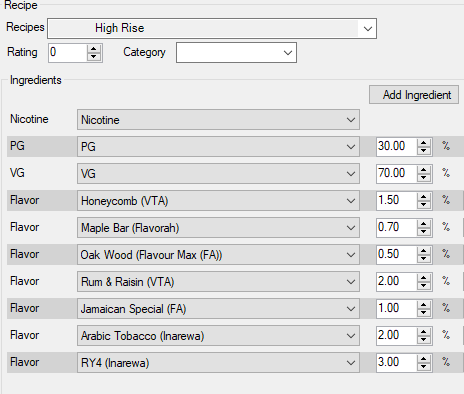Click the Flavor label beside Honeycomb (VTA)
Screen dimensions: 464x394
tap(25, 200)
